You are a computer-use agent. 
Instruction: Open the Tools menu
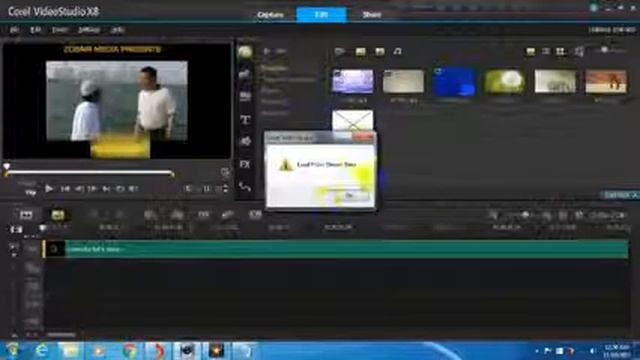(x=60, y=30)
